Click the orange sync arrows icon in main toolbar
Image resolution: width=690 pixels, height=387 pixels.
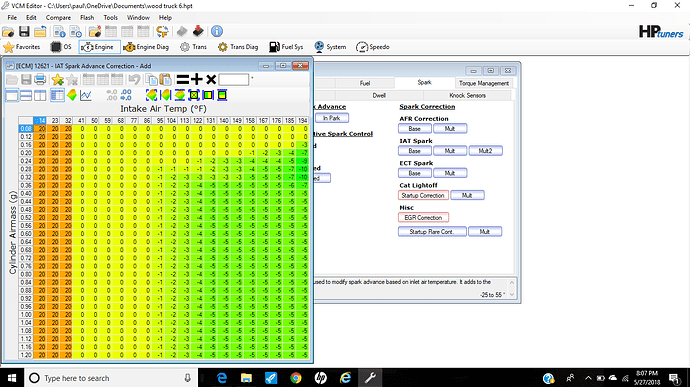(x=162, y=32)
